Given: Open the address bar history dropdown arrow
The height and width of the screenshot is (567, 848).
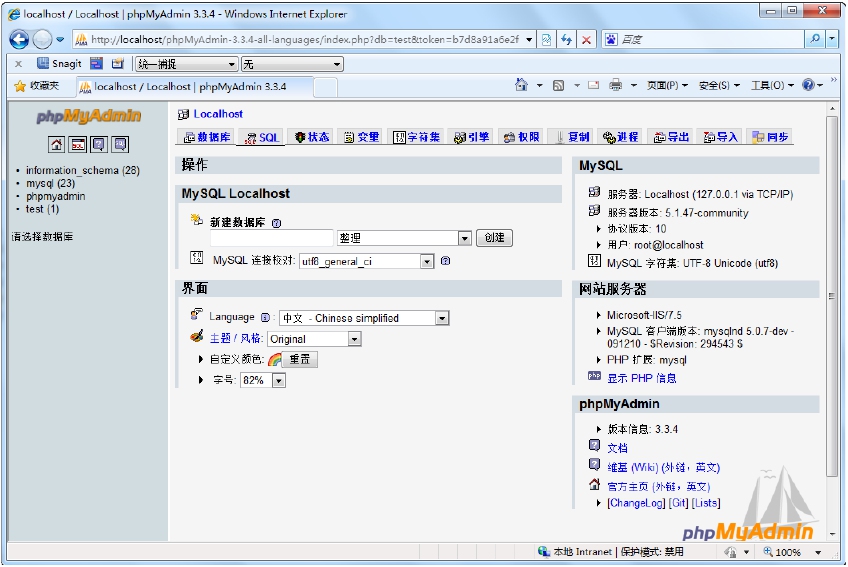Looking at the screenshot, I should pyautogui.click(x=529, y=39).
